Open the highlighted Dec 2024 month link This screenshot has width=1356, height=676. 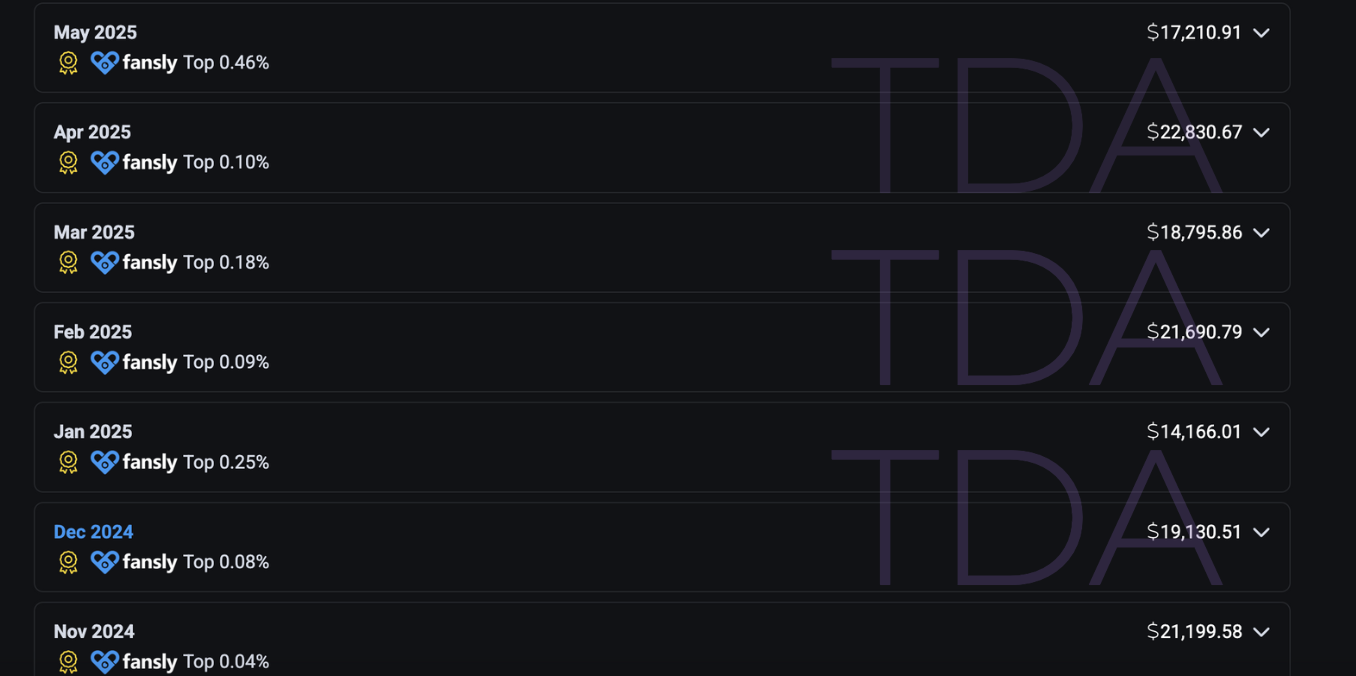coord(93,532)
